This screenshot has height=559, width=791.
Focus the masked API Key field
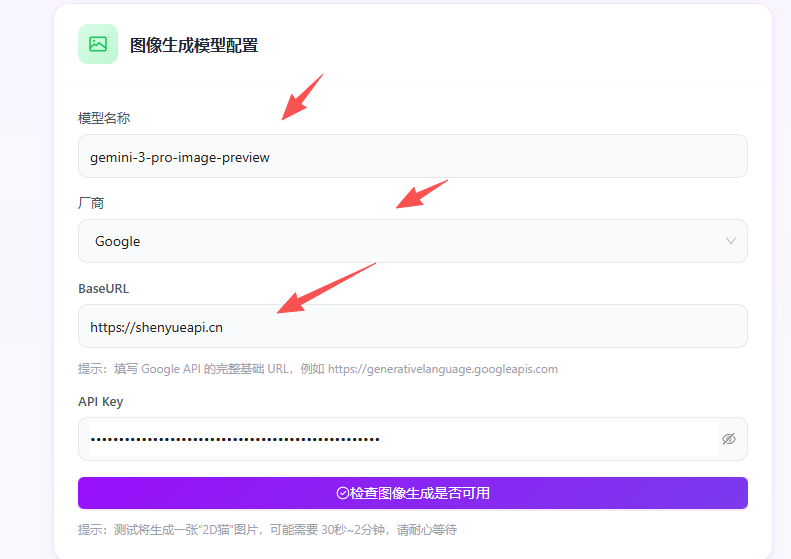coord(398,439)
